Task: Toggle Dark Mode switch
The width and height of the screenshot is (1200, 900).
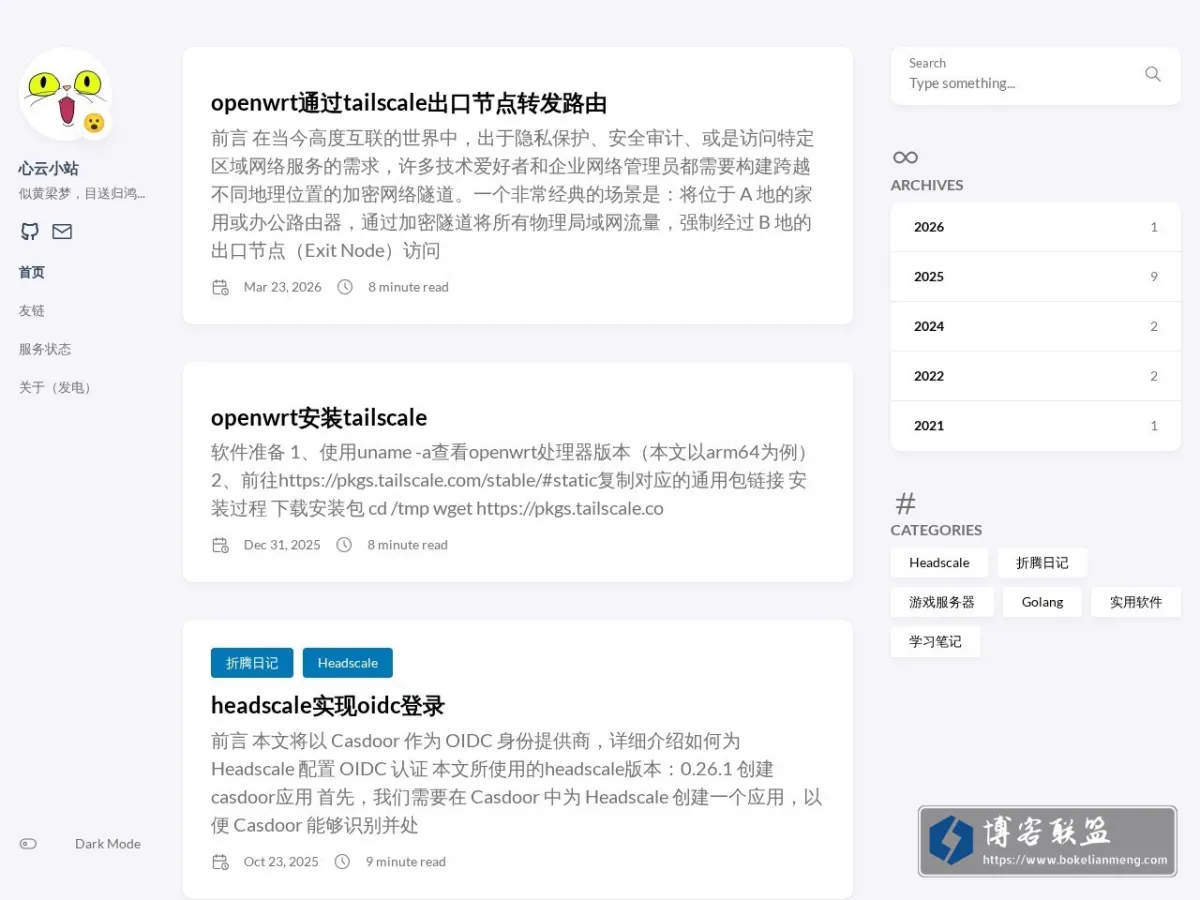Action: click(28, 844)
